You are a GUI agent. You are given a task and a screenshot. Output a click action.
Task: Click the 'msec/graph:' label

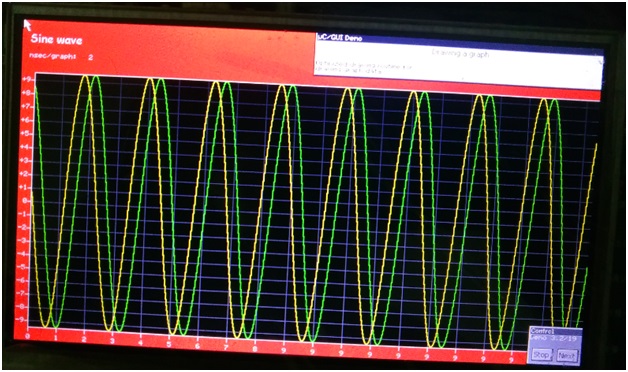[52, 56]
